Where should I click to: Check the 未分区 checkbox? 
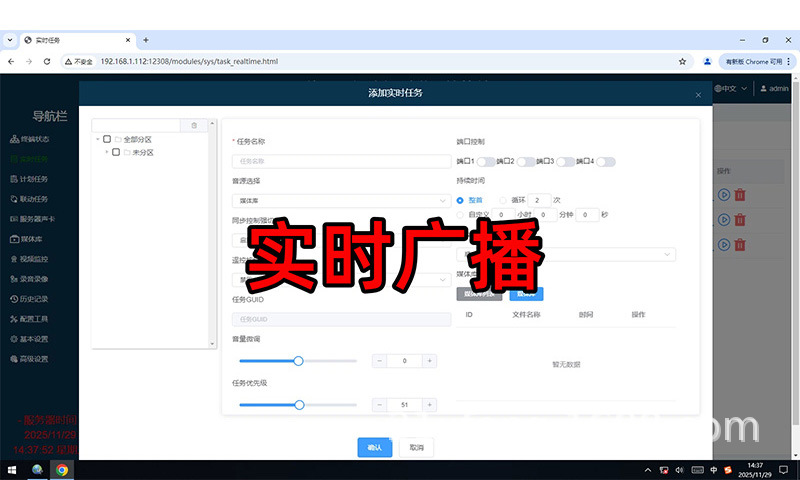pos(116,152)
